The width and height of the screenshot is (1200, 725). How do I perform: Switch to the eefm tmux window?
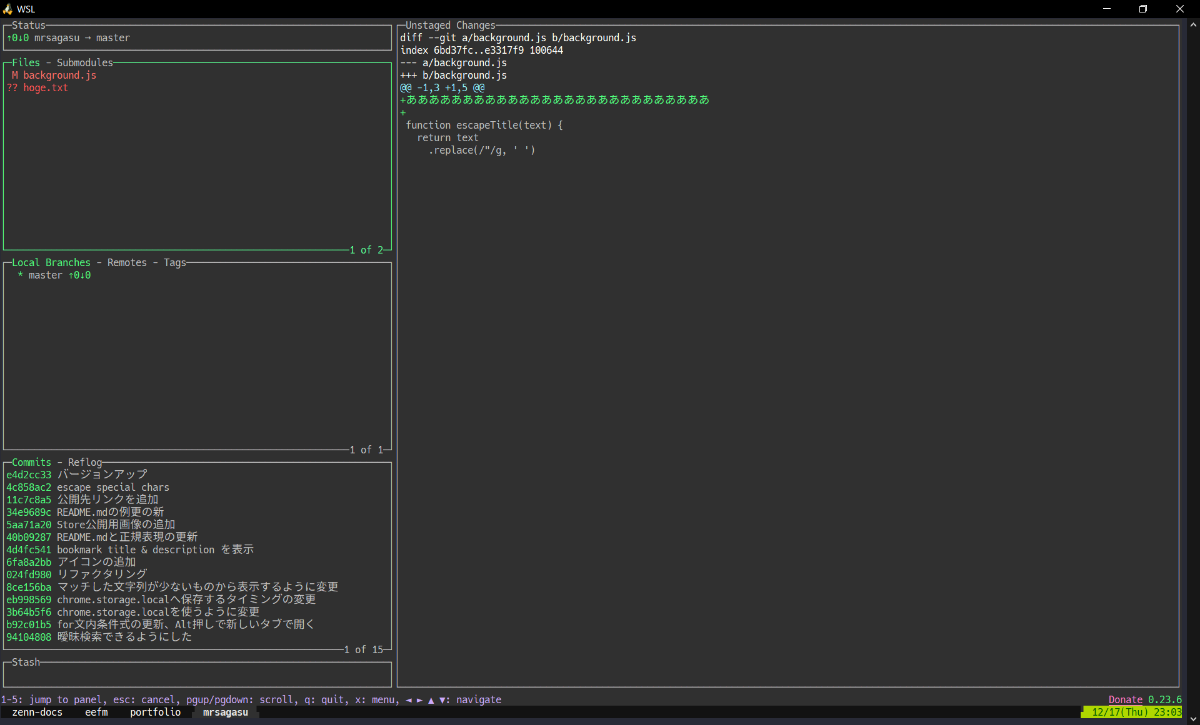click(x=96, y=712)
